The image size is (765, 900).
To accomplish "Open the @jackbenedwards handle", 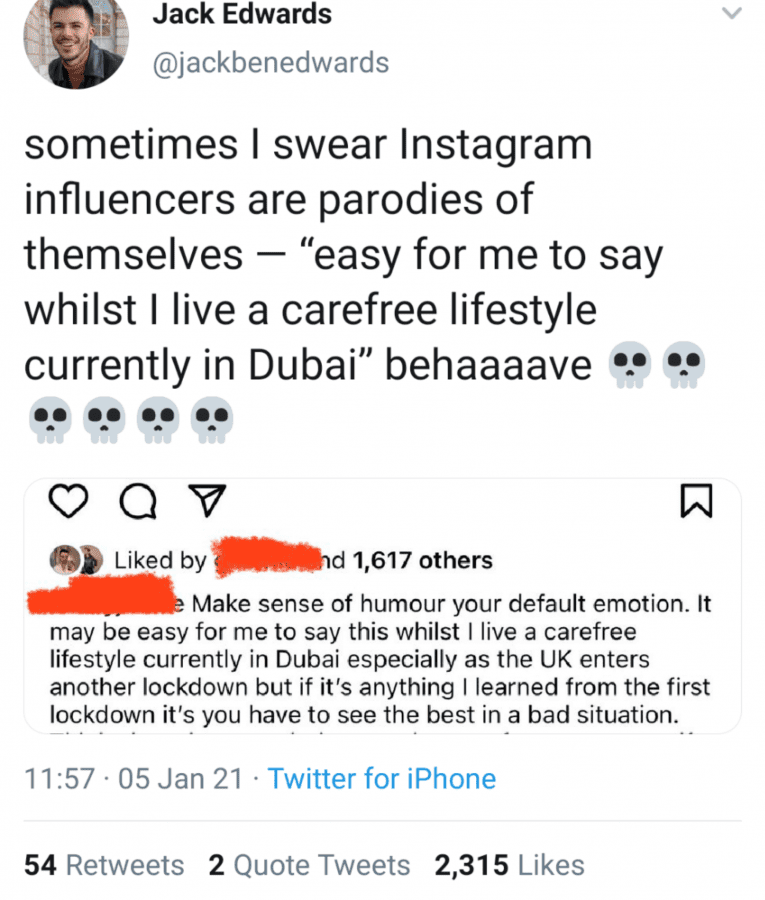I will tap(270, 63).
